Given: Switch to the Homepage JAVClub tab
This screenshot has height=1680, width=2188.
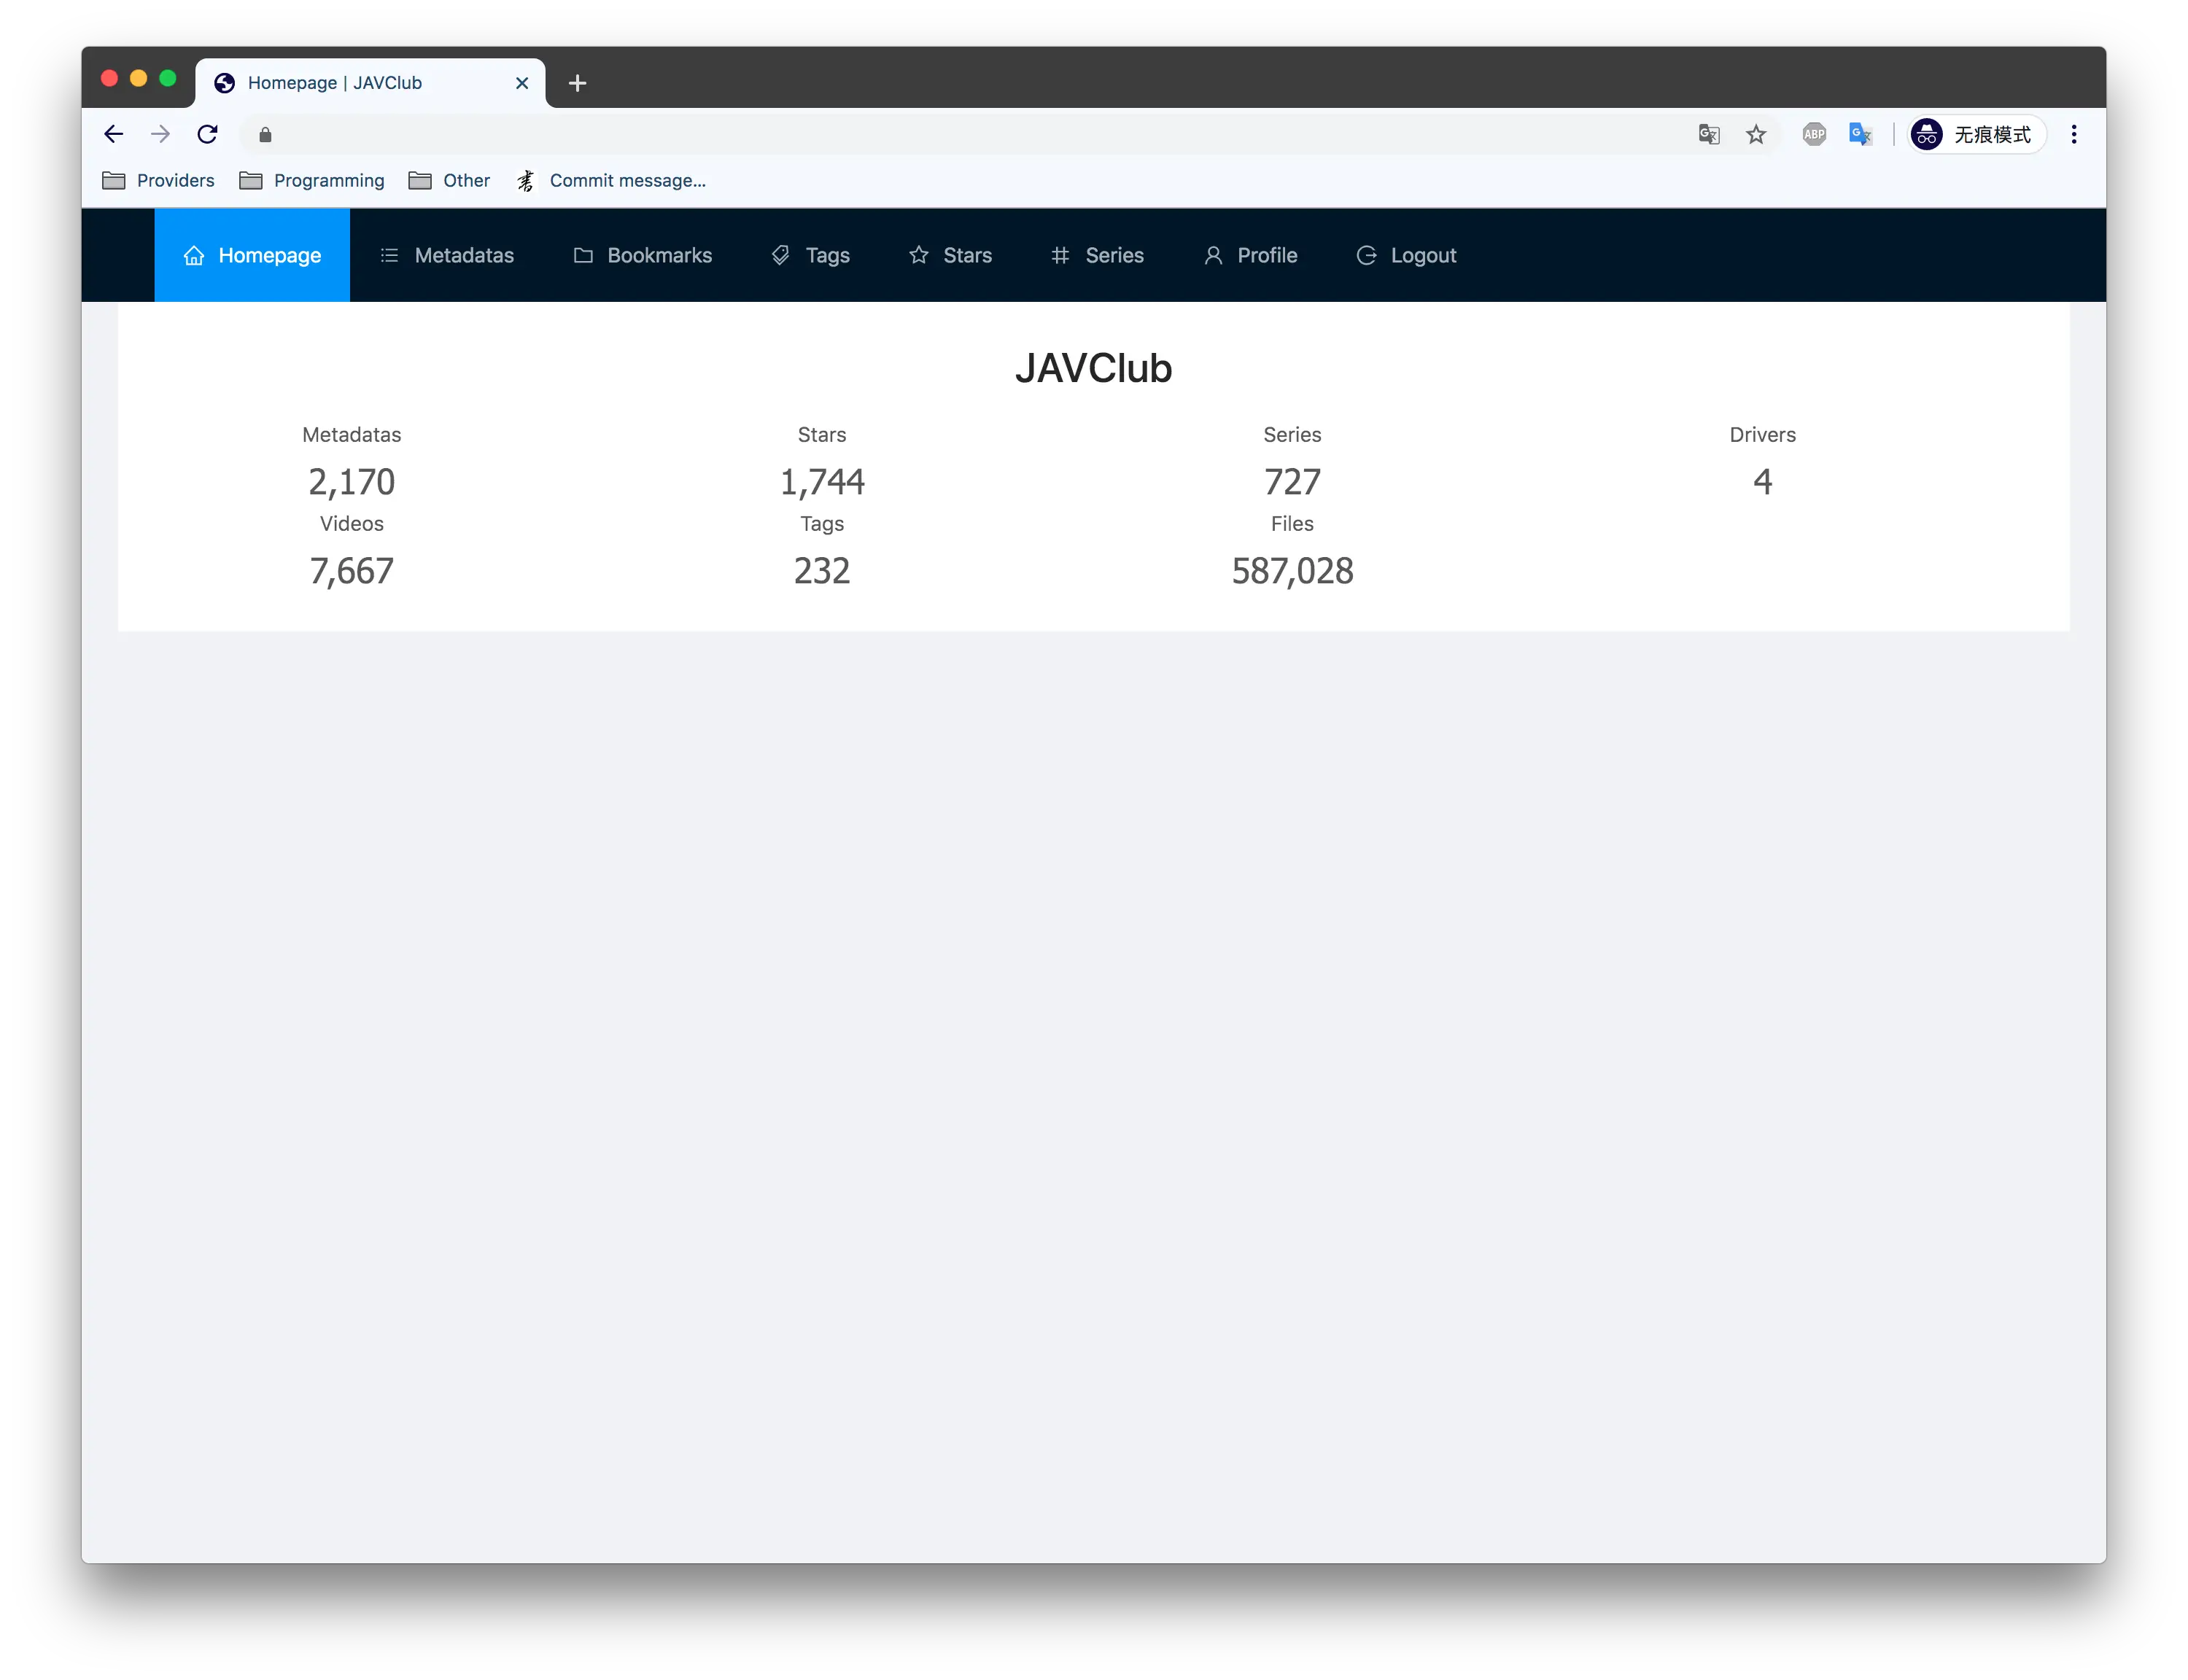Looking at the screenshot, I should 336,83.
